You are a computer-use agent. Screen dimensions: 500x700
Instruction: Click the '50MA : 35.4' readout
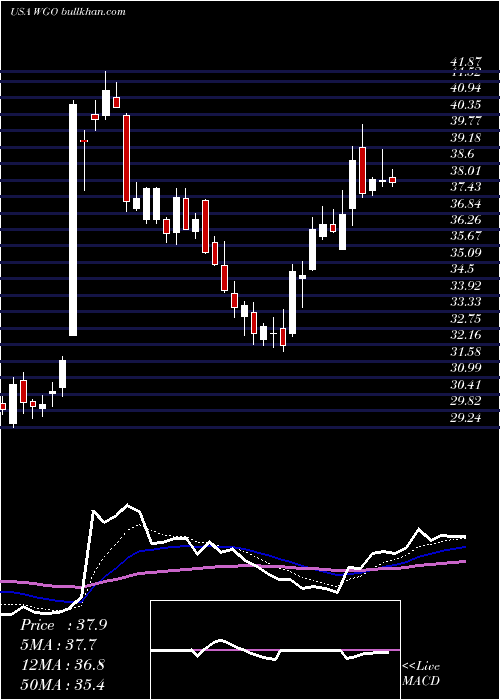click(x=62, y=684)
